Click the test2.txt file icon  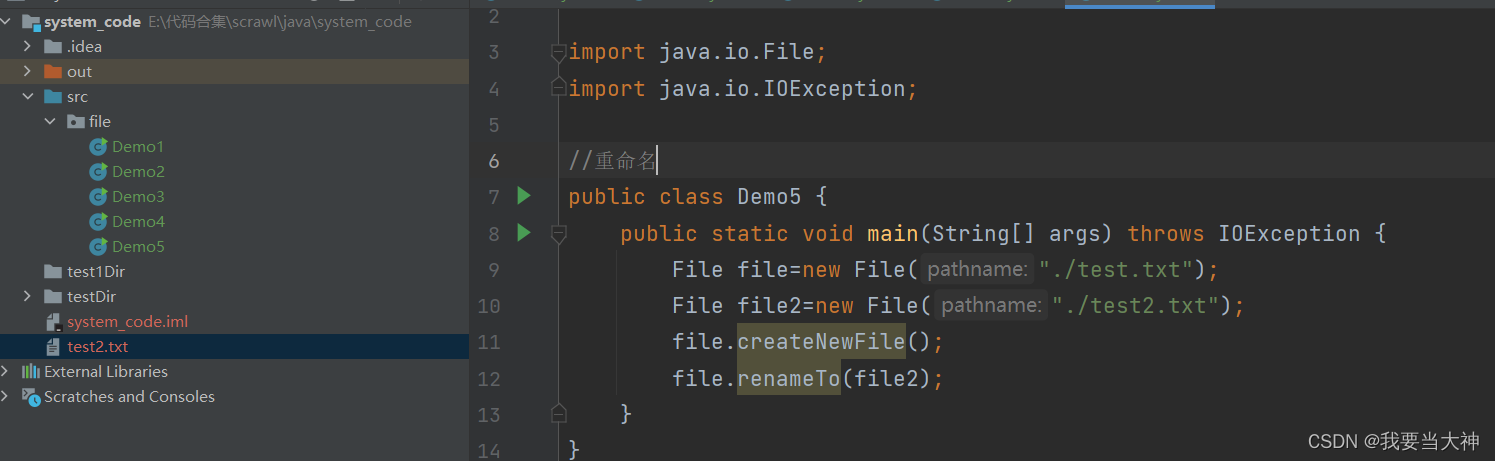click(x=54, y=346)
